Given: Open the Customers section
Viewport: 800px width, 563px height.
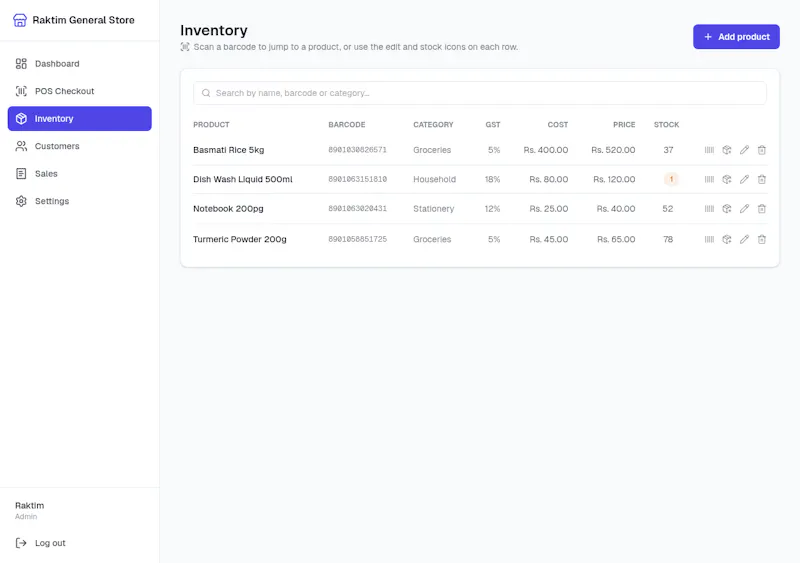Looking at the screenshot, I should click(x=80, y=146).
